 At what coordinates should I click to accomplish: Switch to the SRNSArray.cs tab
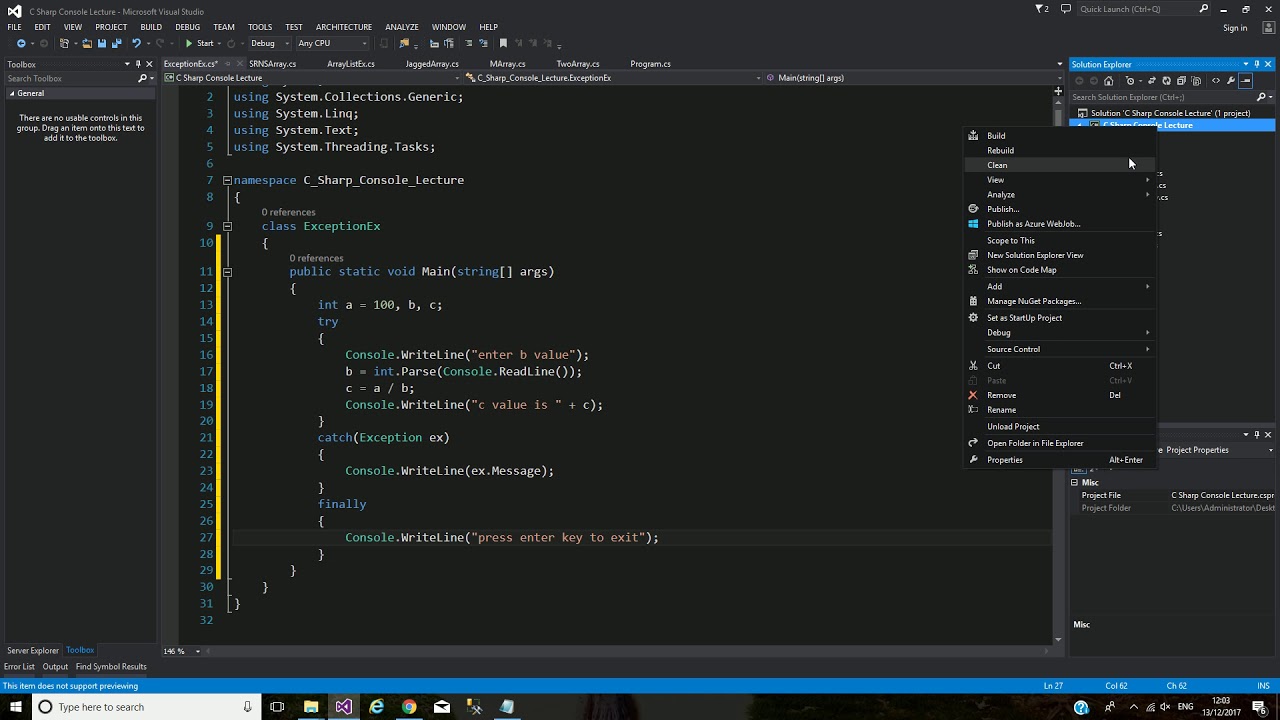272,64
